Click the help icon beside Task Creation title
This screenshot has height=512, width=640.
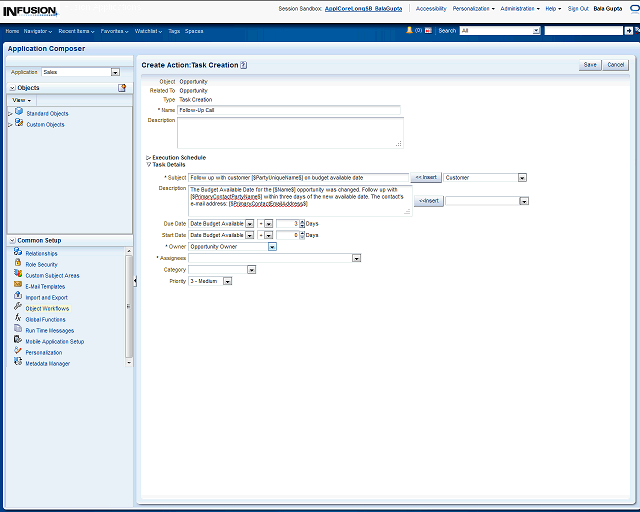244,65
